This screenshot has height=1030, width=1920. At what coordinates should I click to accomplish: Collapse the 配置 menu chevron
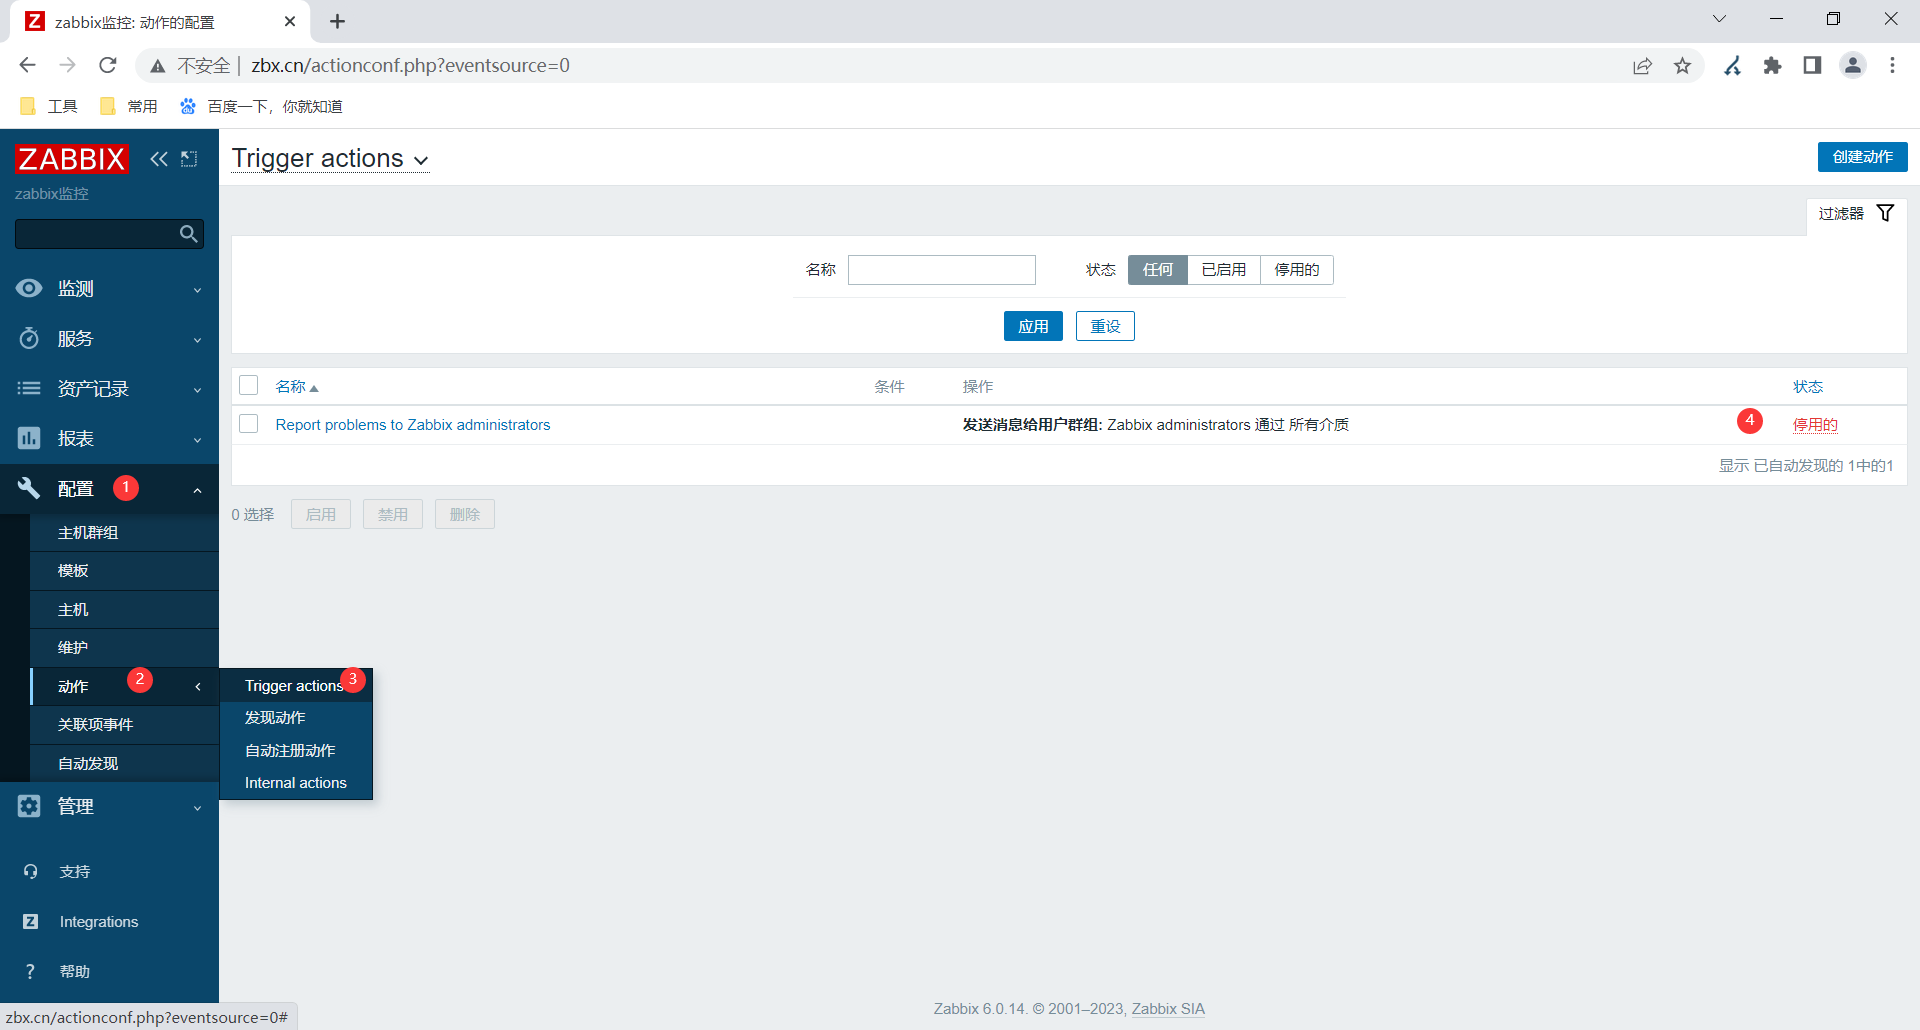coord(197,490)
